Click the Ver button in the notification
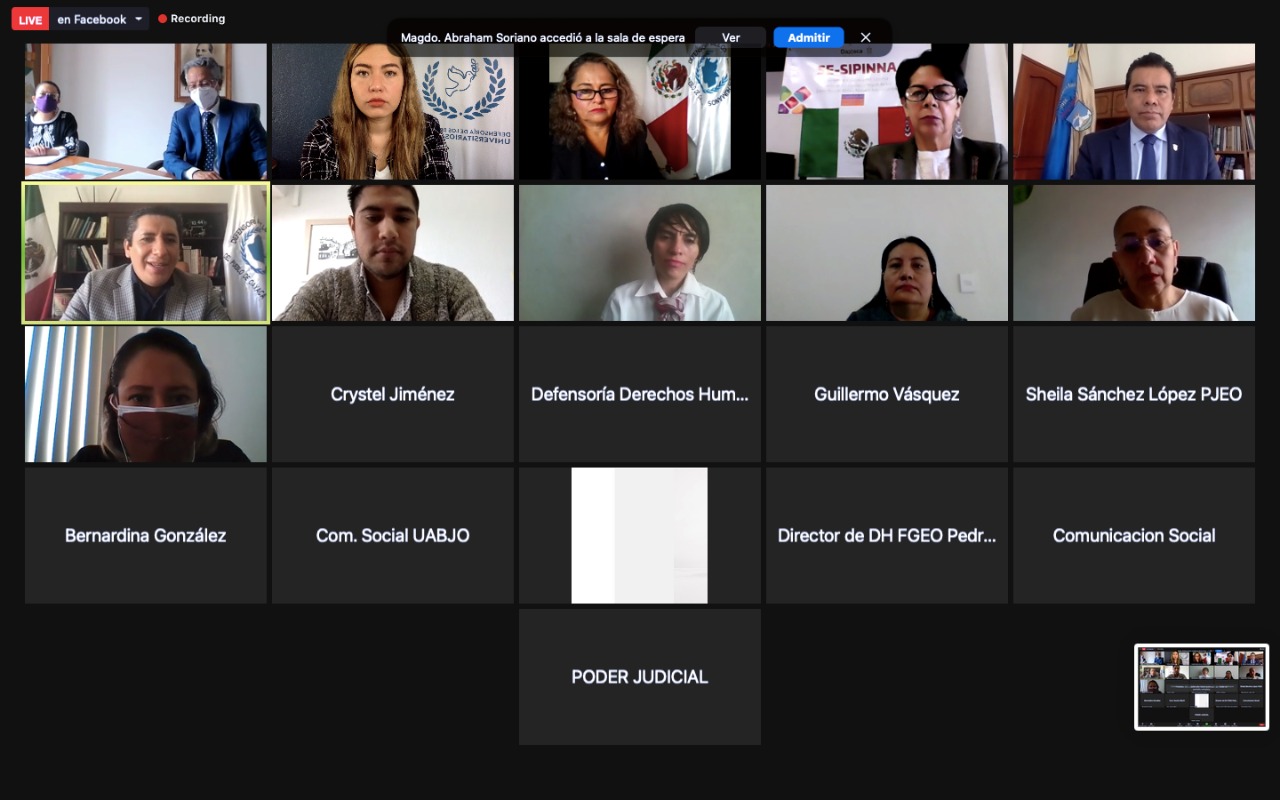 pos(731,38)
